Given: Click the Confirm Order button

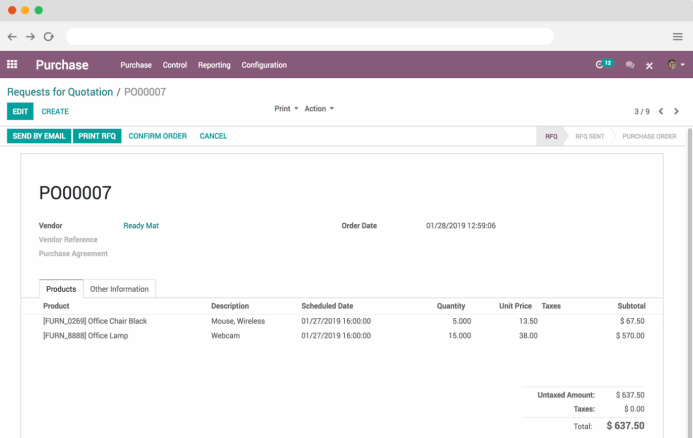Looking at the screenshot, I should pyautogui.click(x=157, y=136).
